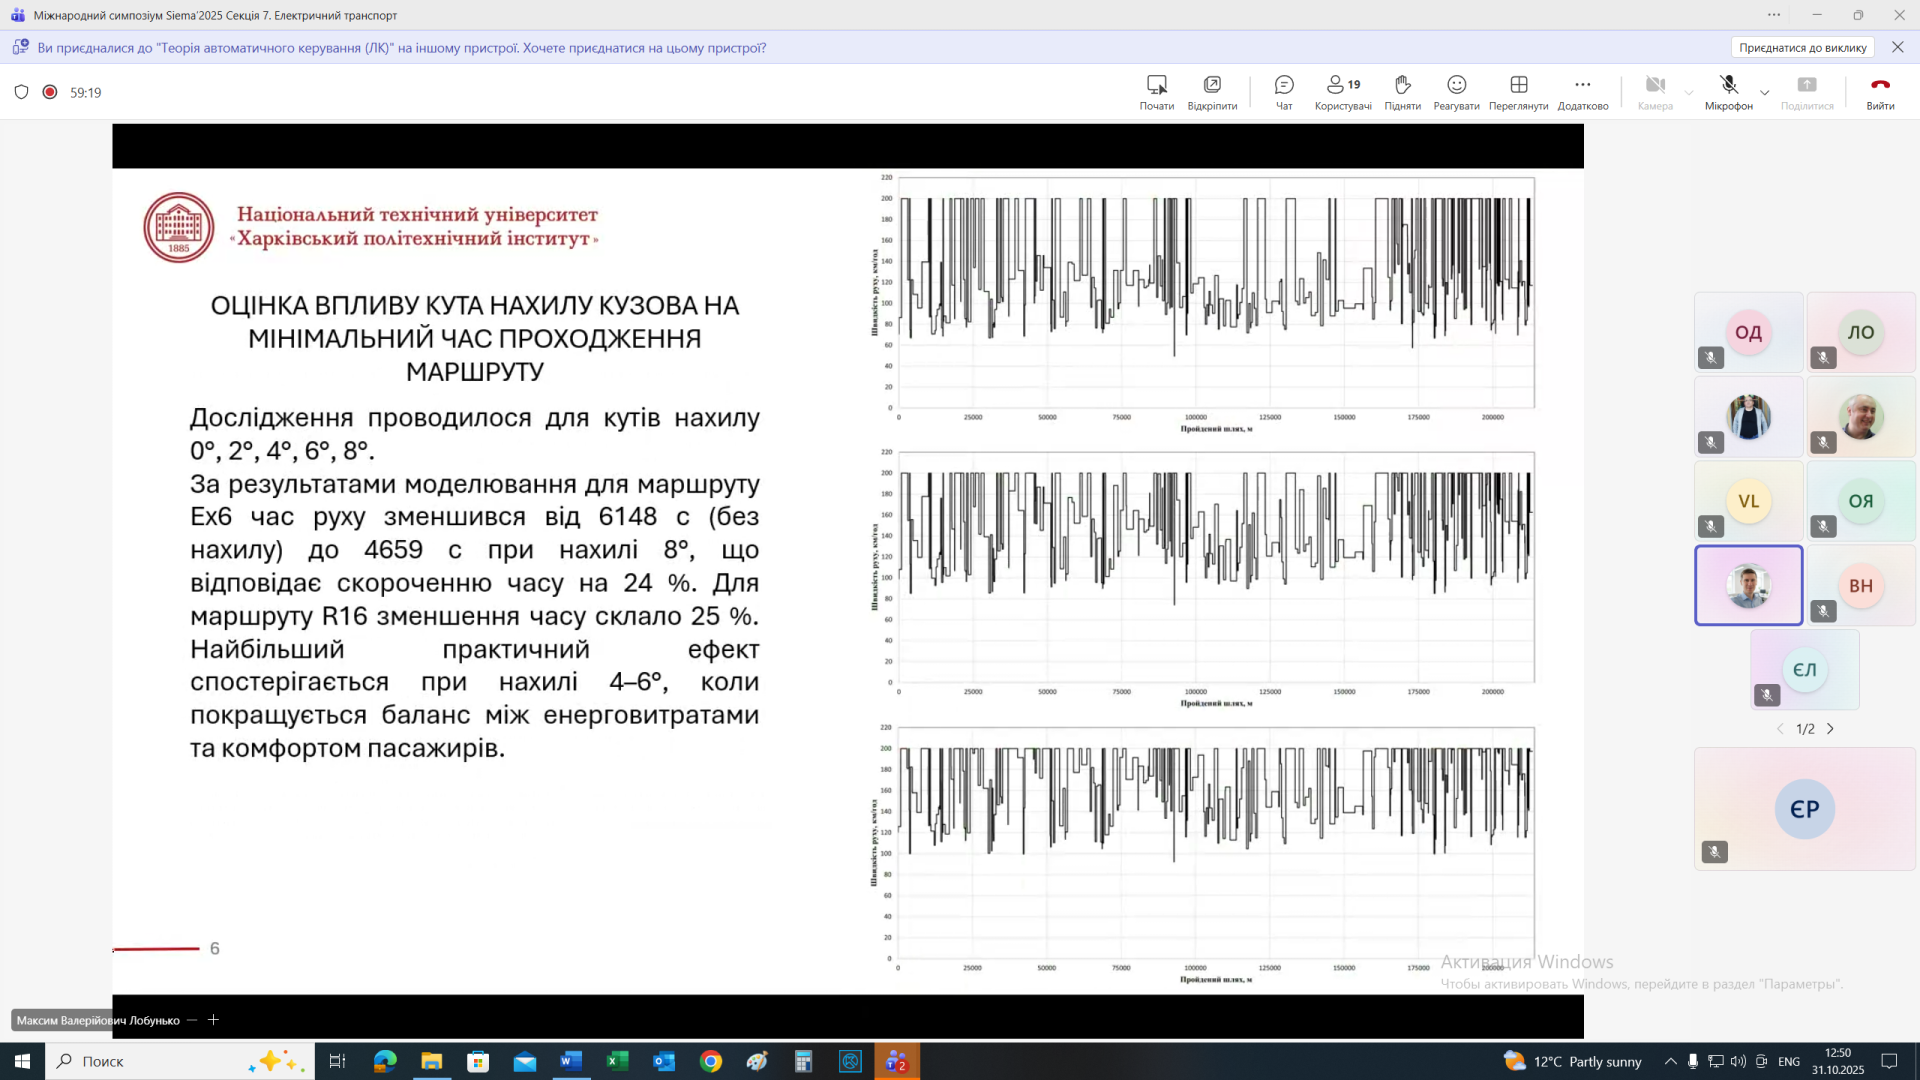Go to next page of participants

point(1831,729)
